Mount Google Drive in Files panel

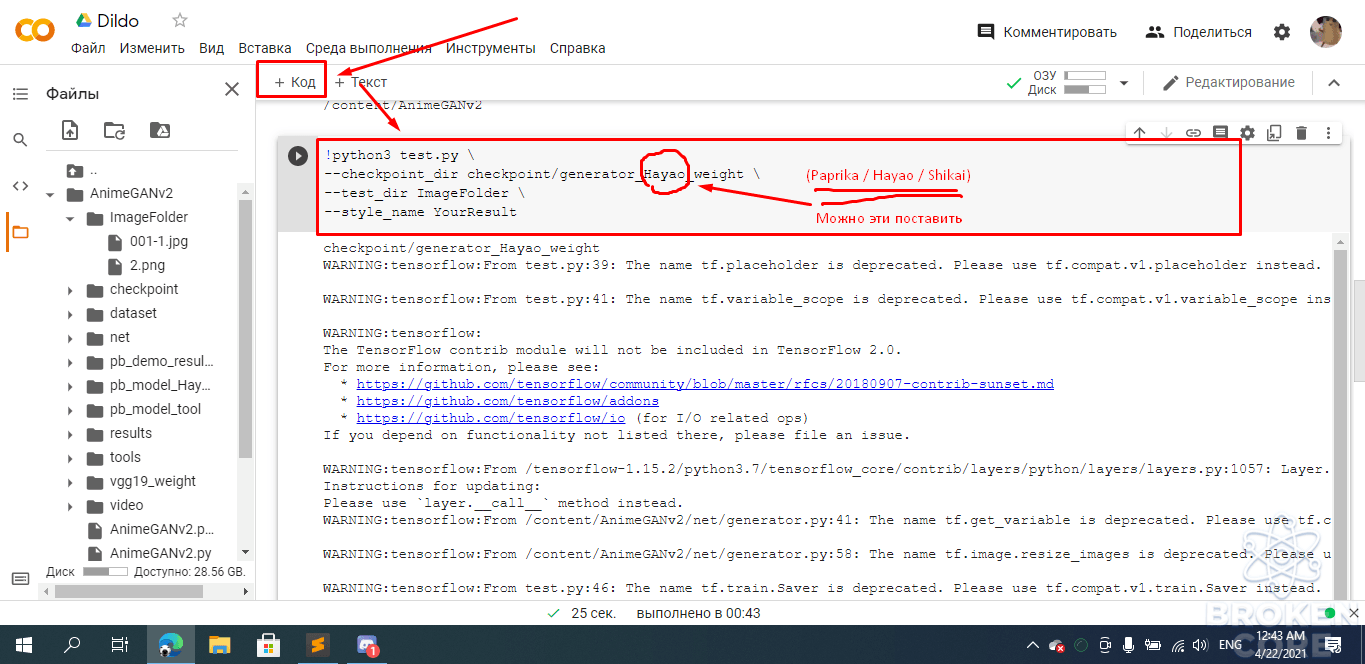[159, 130]
